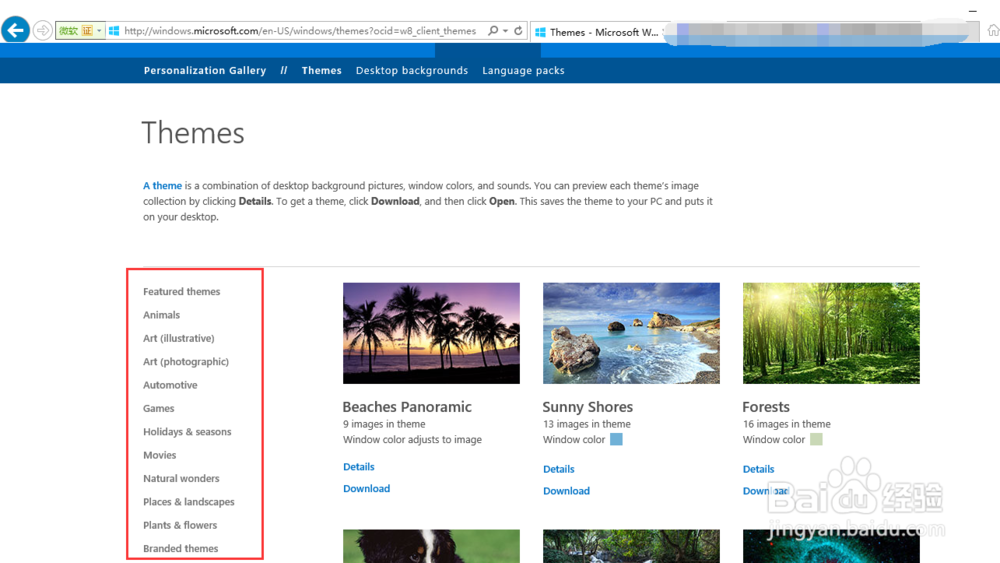Image resolution: width=1000 pixels, height=563 pixels.
Task: Click the Download link for Beaches Panoramic
Action: click(x=366, y=489)
